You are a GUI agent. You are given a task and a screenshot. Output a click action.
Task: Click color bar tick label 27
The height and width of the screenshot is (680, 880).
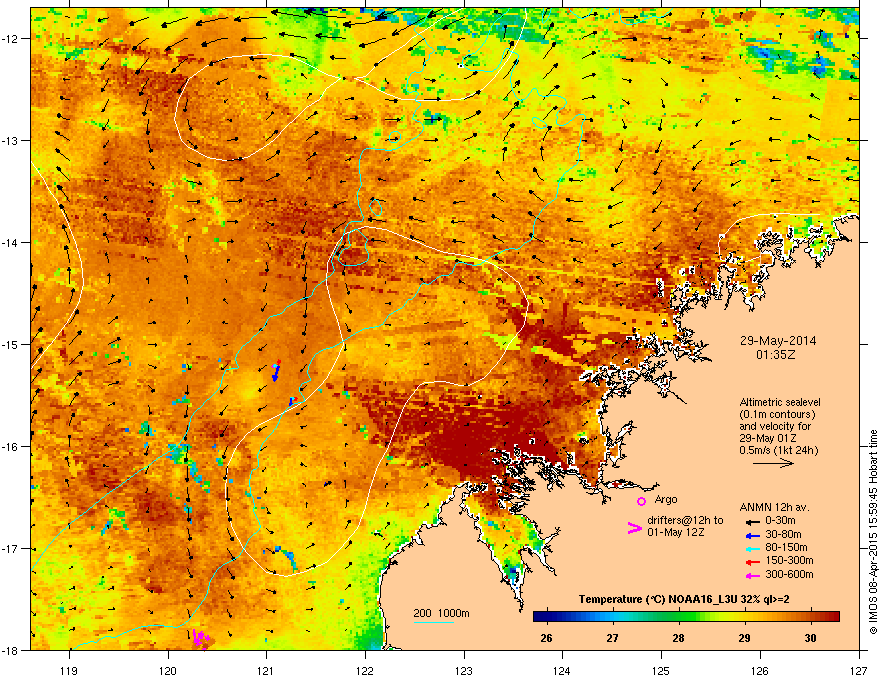pyautogui.click(x=612, y=638)
